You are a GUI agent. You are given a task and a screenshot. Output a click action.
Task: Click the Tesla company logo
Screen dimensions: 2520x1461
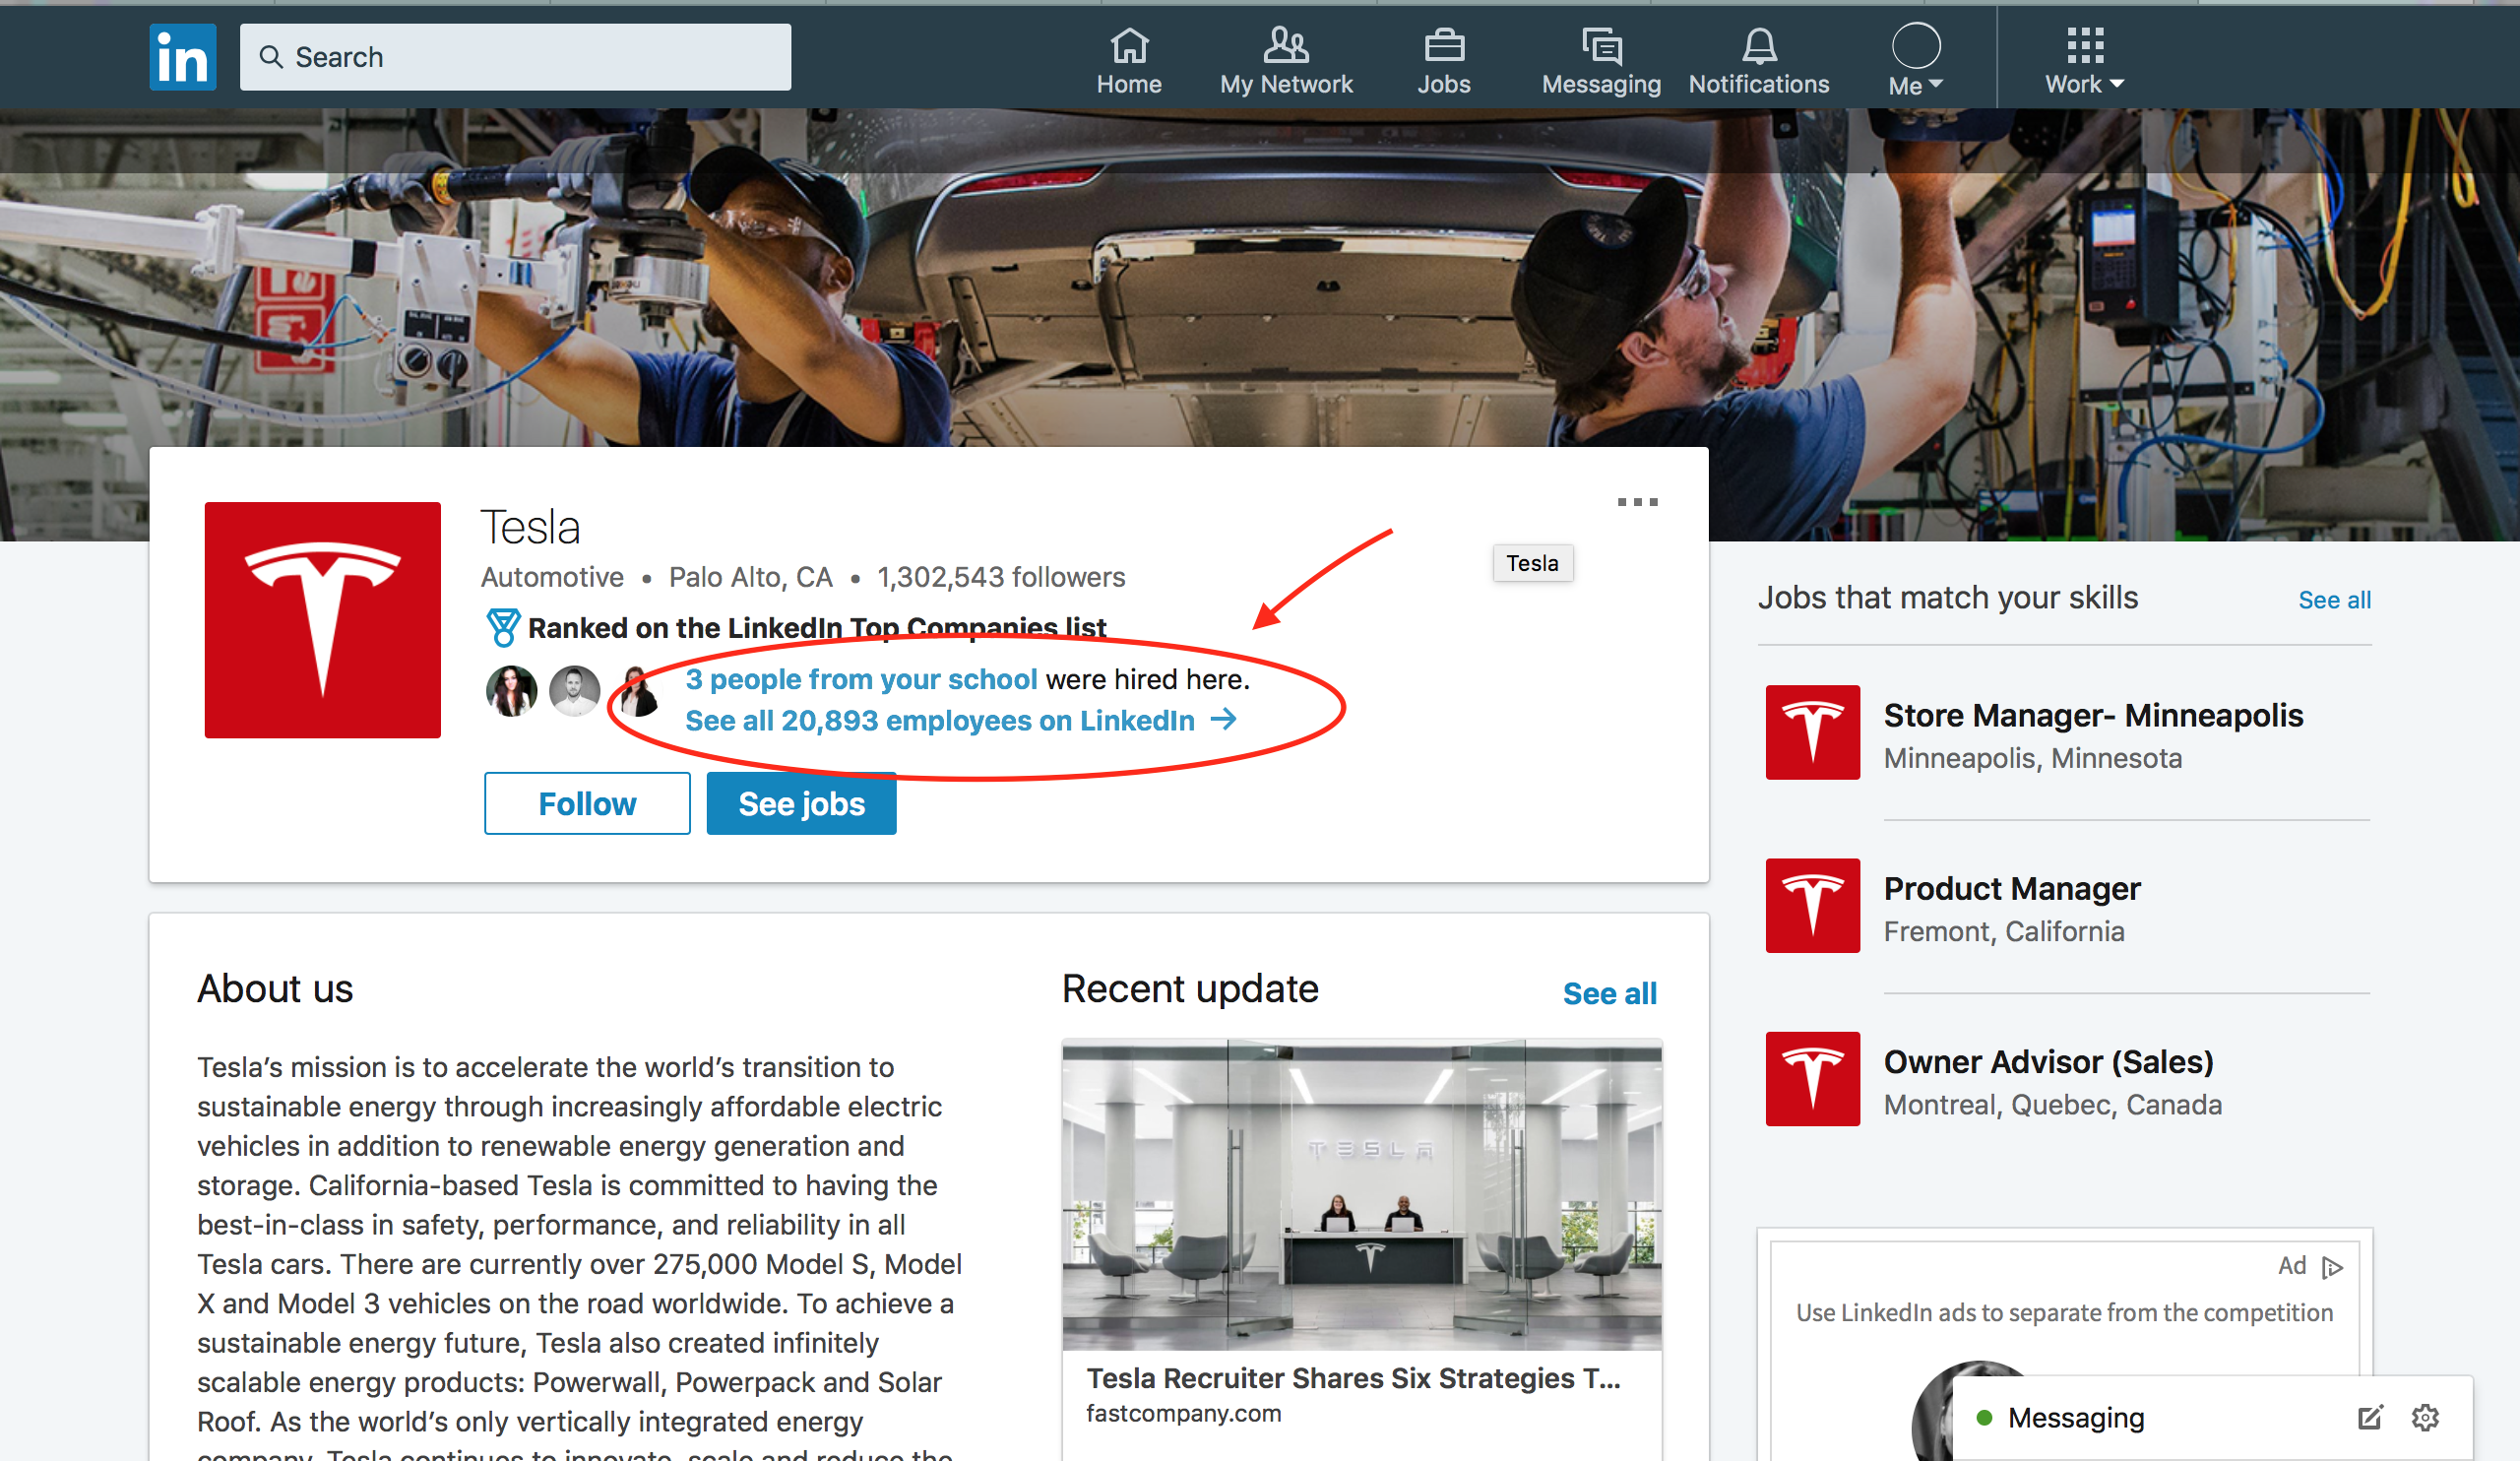click(323, 620)
